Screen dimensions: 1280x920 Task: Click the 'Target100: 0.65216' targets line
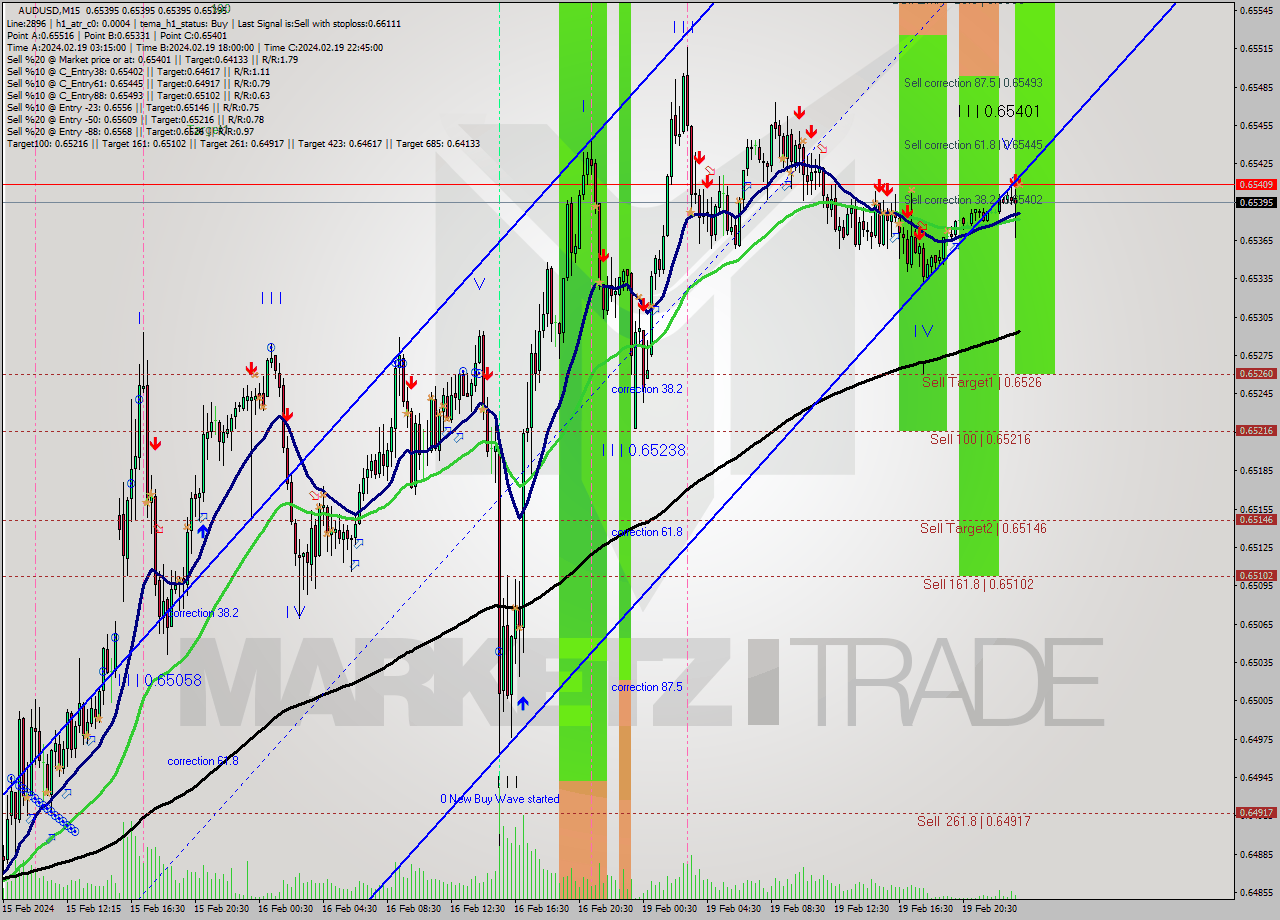coord(243,143)
